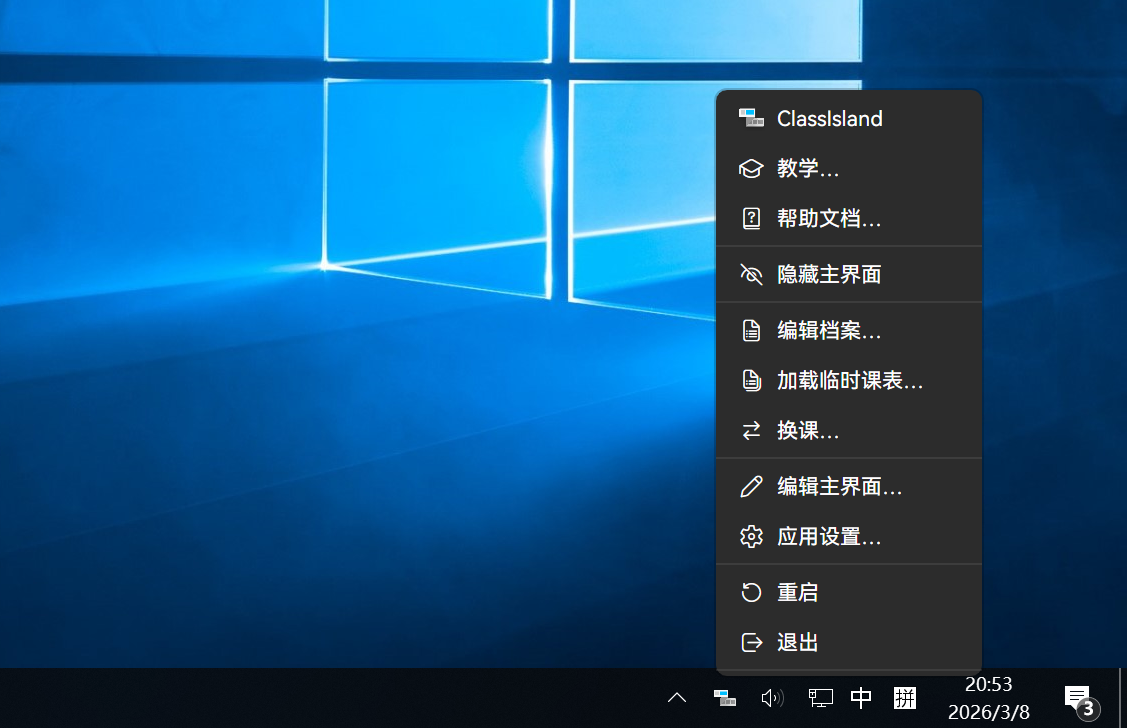Open 应用设置 via the gear icon
Viewport: 1127px width, 728px height.
751,536
